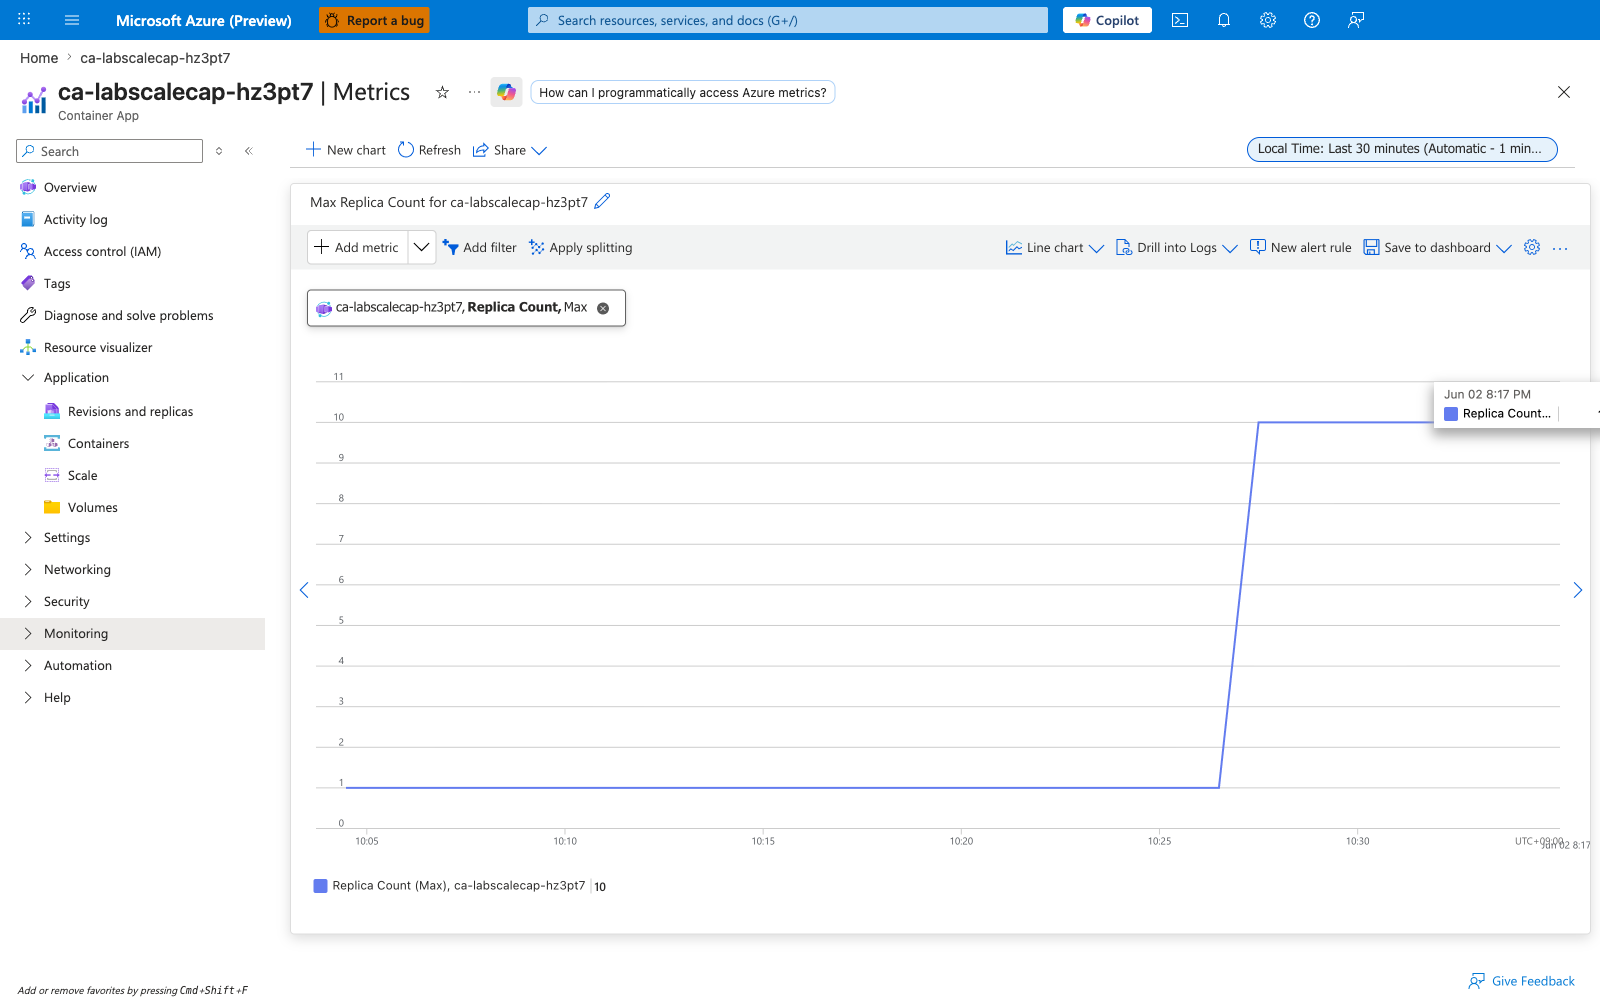The width and height of the screenshot is (1600, 1000).
Task: Click the sidebar Search input field
Action: click(110, 151)
